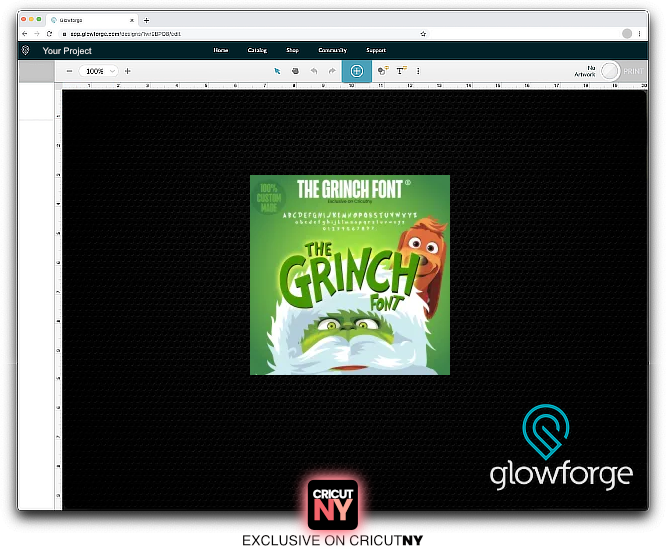Viewport: 666px width, 552px height.
Task: Select the Grinch Font artwork on canvas
Action: coord(350,275)
